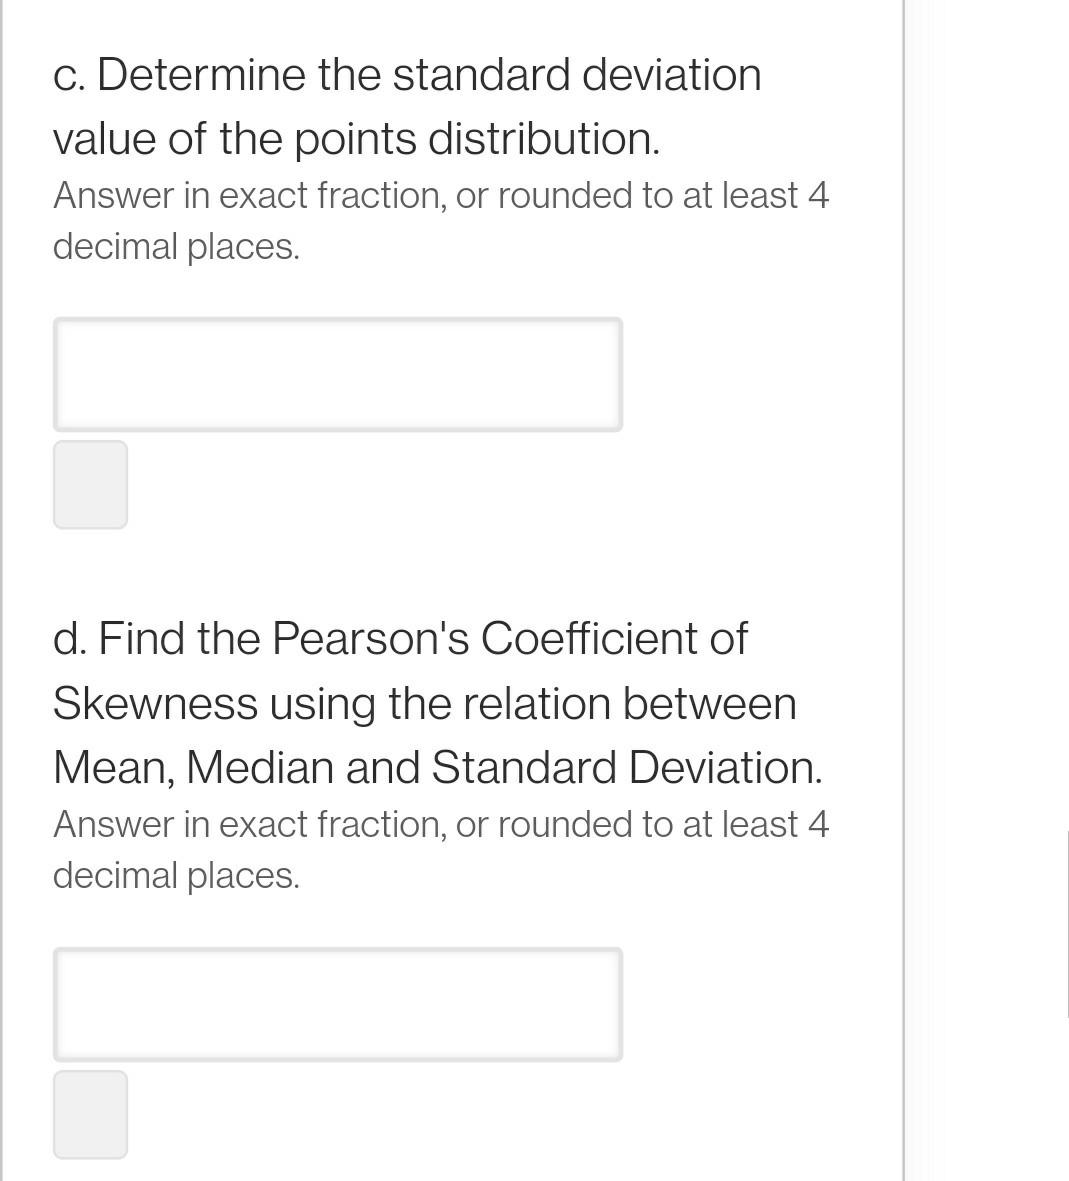1069x1181 pixels.
Task: Select the small grey box under question c
Action: pyautogui.click(x=90, y=484)
